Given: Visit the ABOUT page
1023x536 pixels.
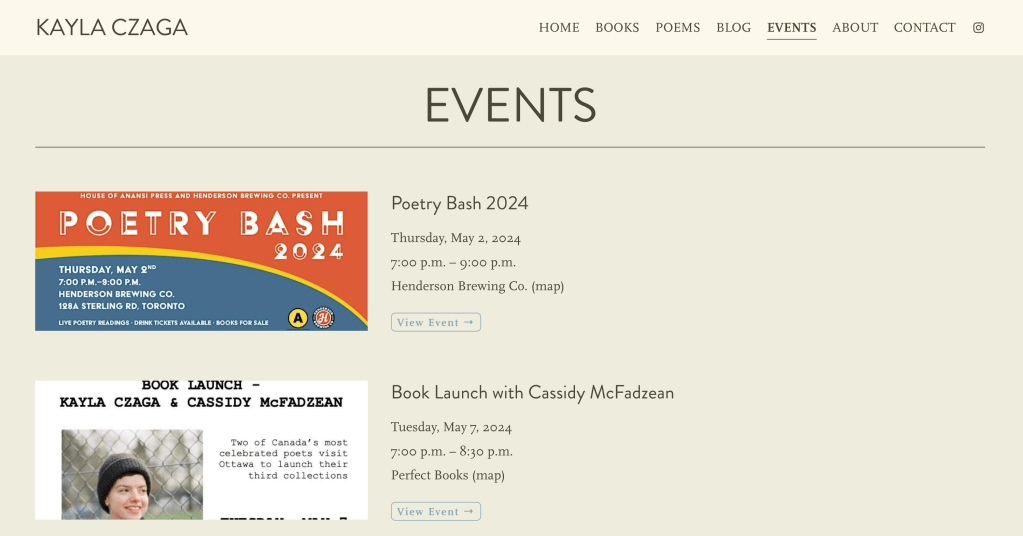Looking at the screenshot, I should pos(855,28).
